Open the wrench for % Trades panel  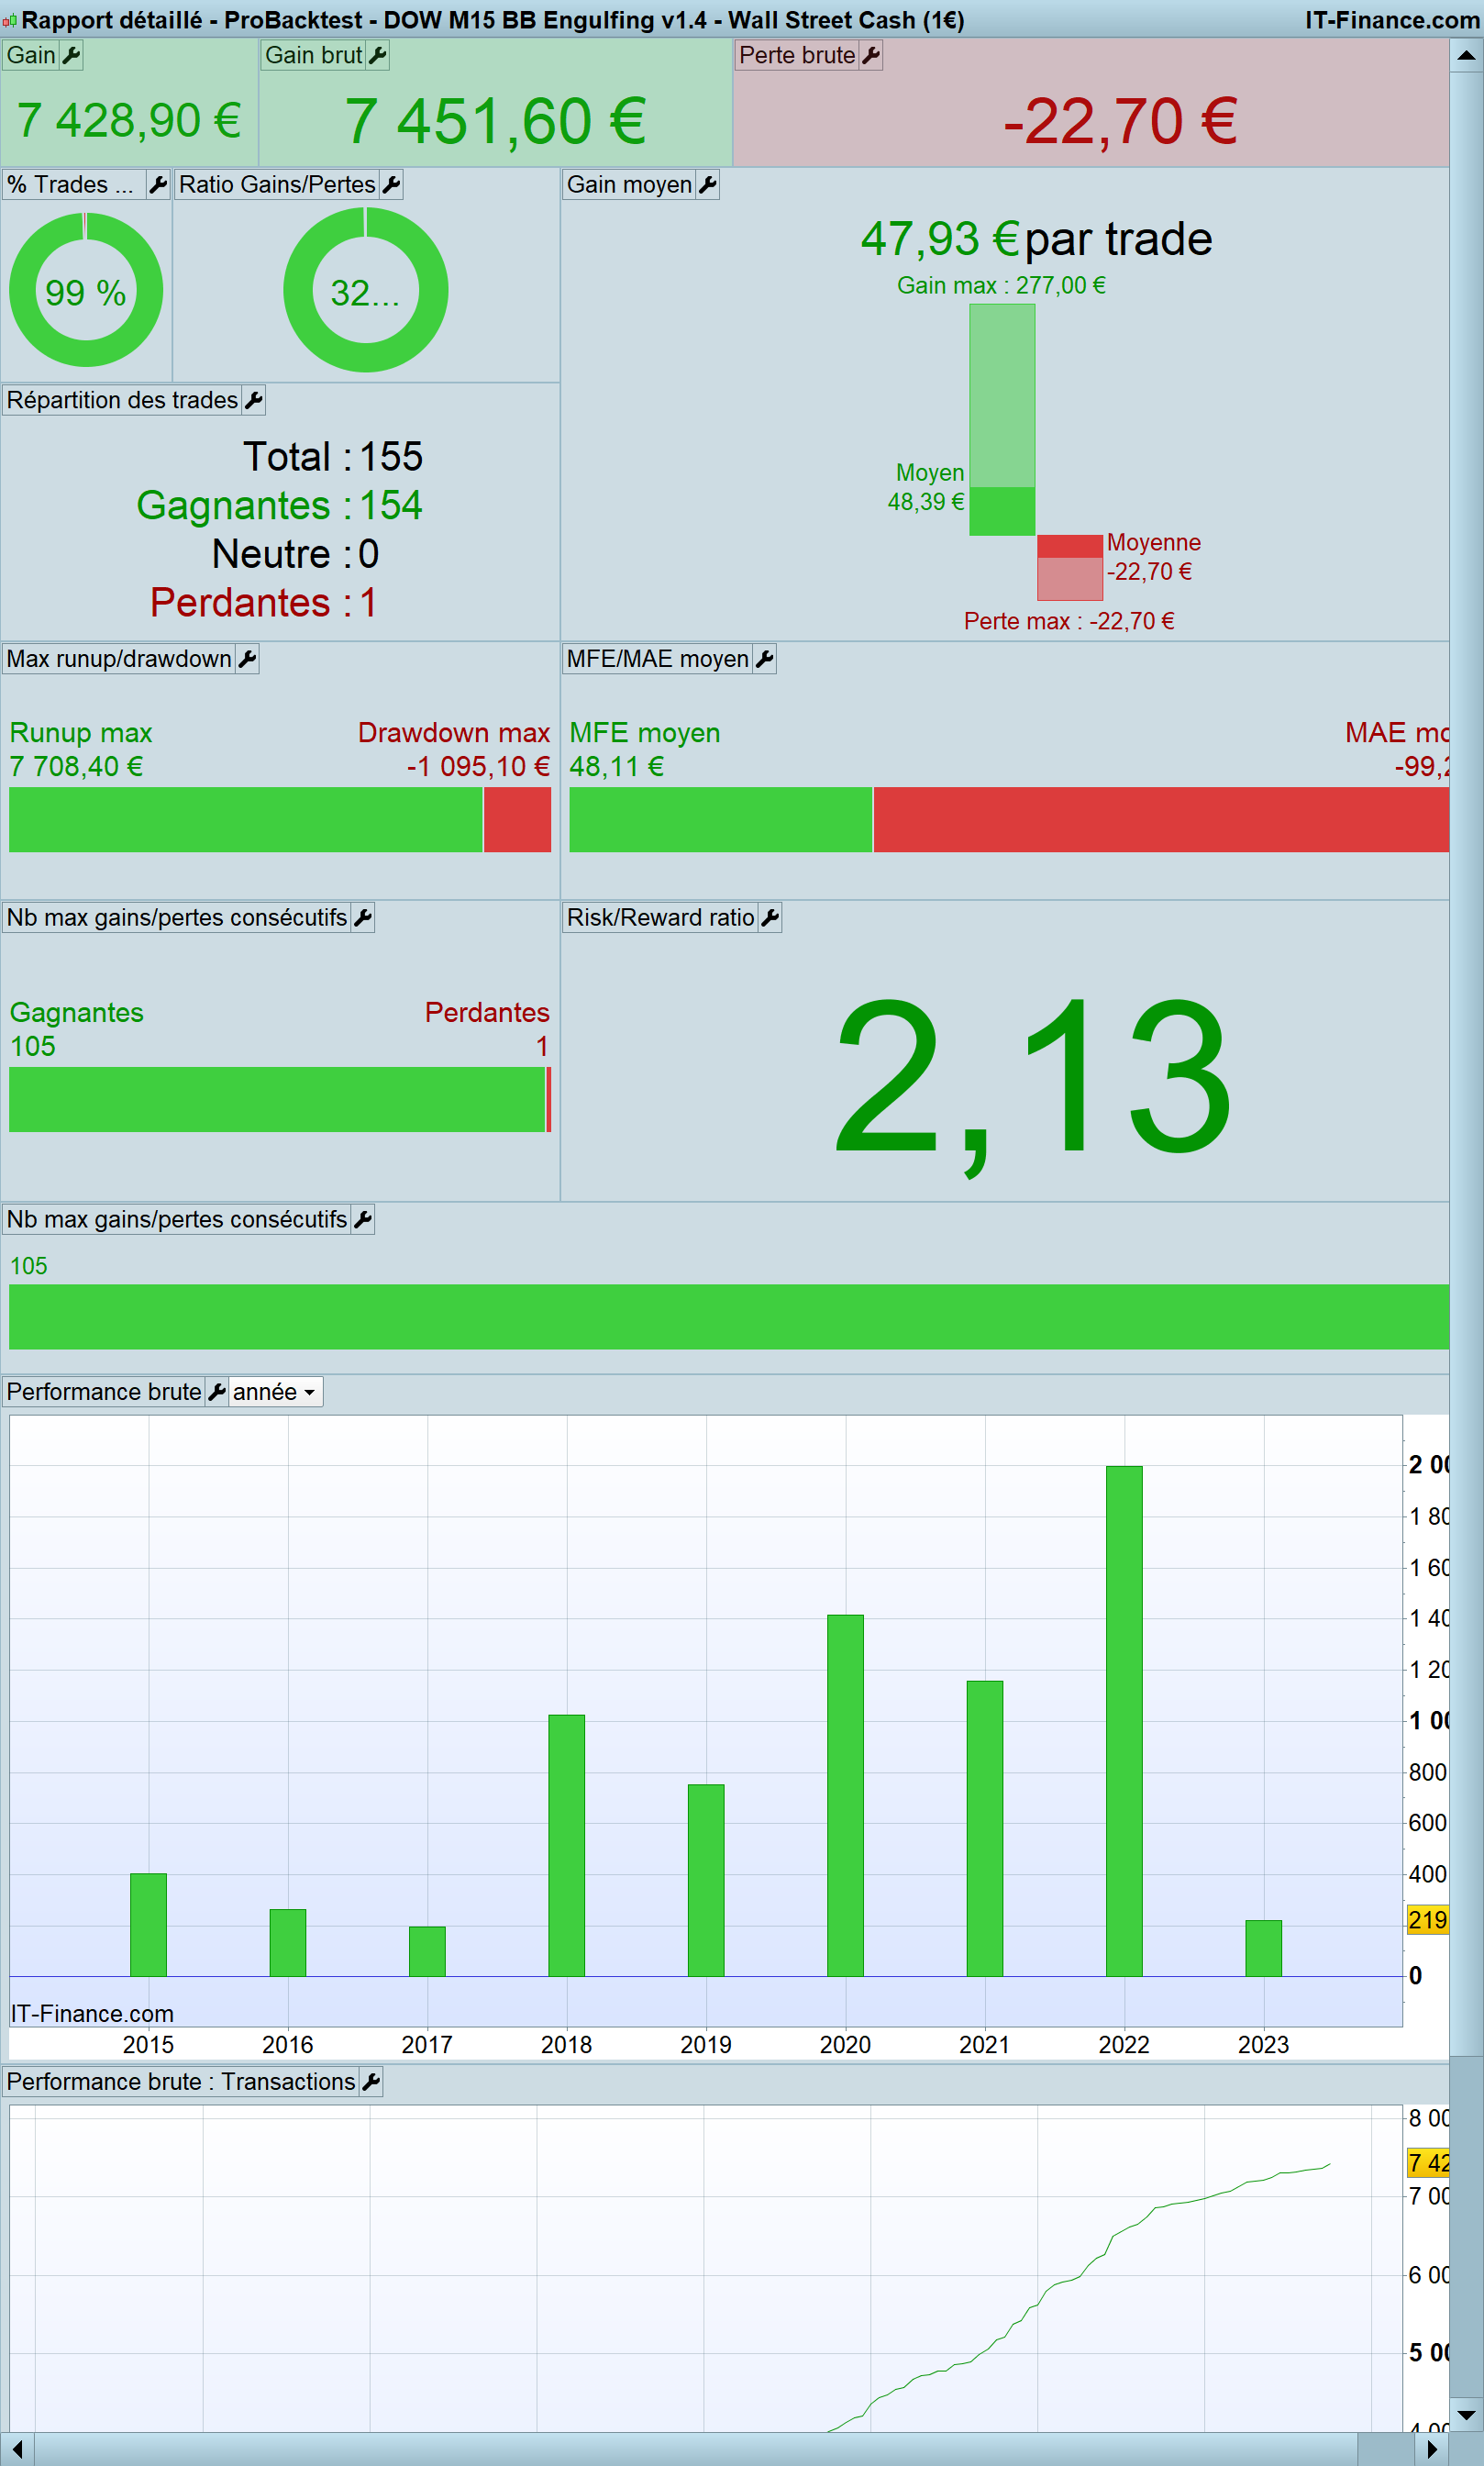[158, 185]
